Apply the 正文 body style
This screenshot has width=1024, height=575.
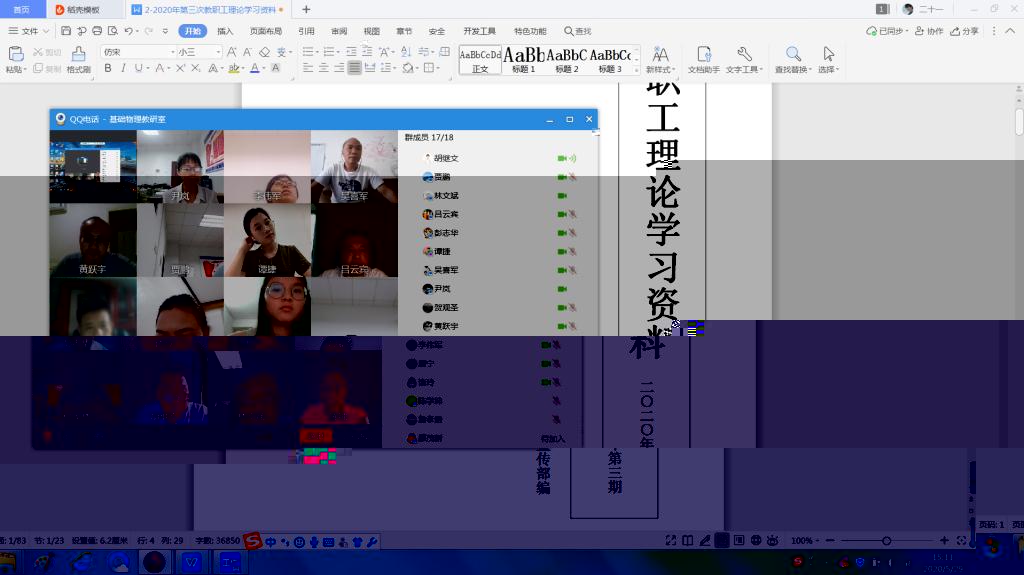[x=480, y=60]
